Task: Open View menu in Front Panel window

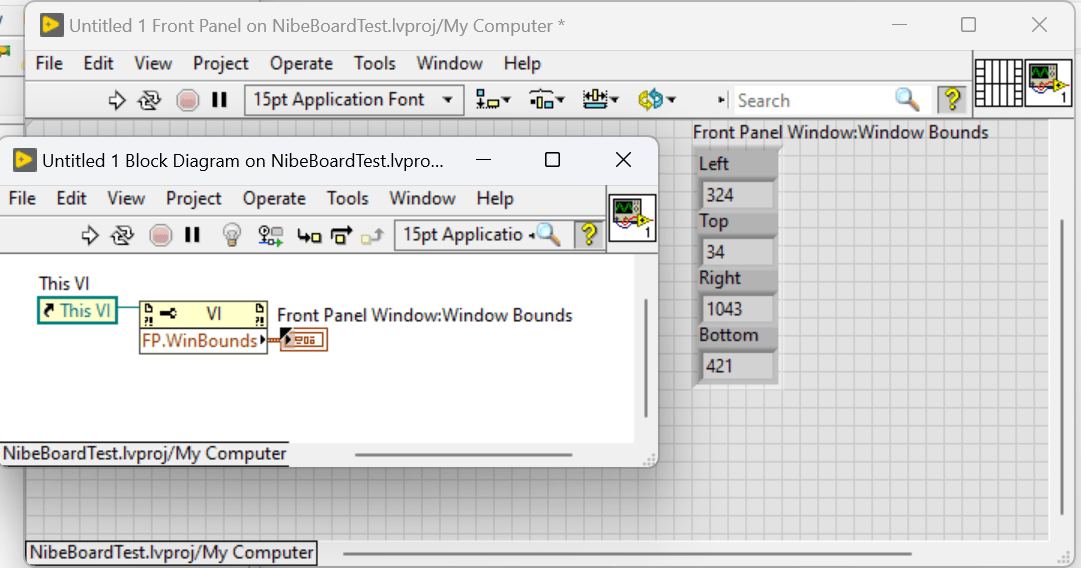Action: pos(153,63)
